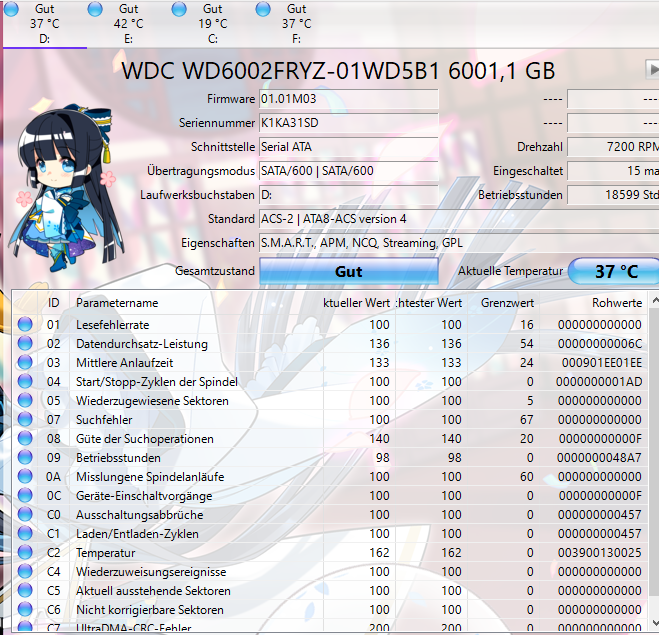Select the Laden/Entladen-Zyklen parameter name
Viewport: 659px width, 635px height.
click(137, 534)
